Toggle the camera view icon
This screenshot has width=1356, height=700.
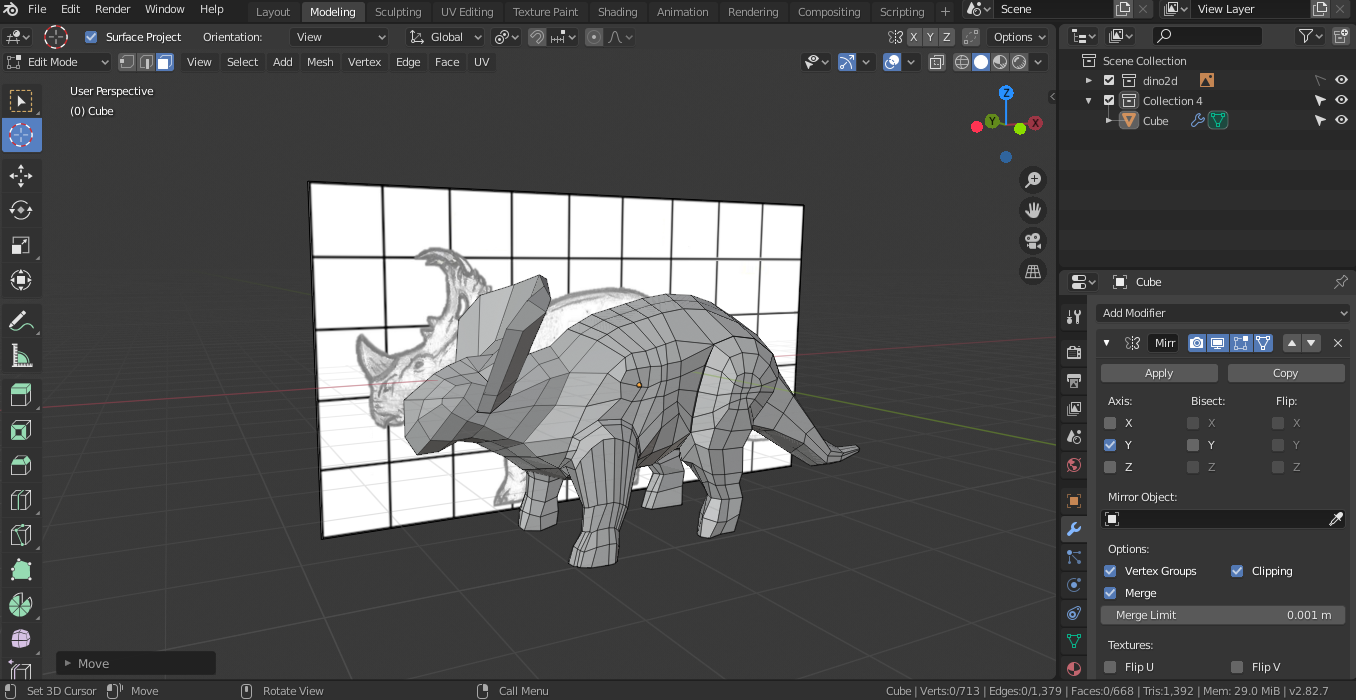[1033, 241]
